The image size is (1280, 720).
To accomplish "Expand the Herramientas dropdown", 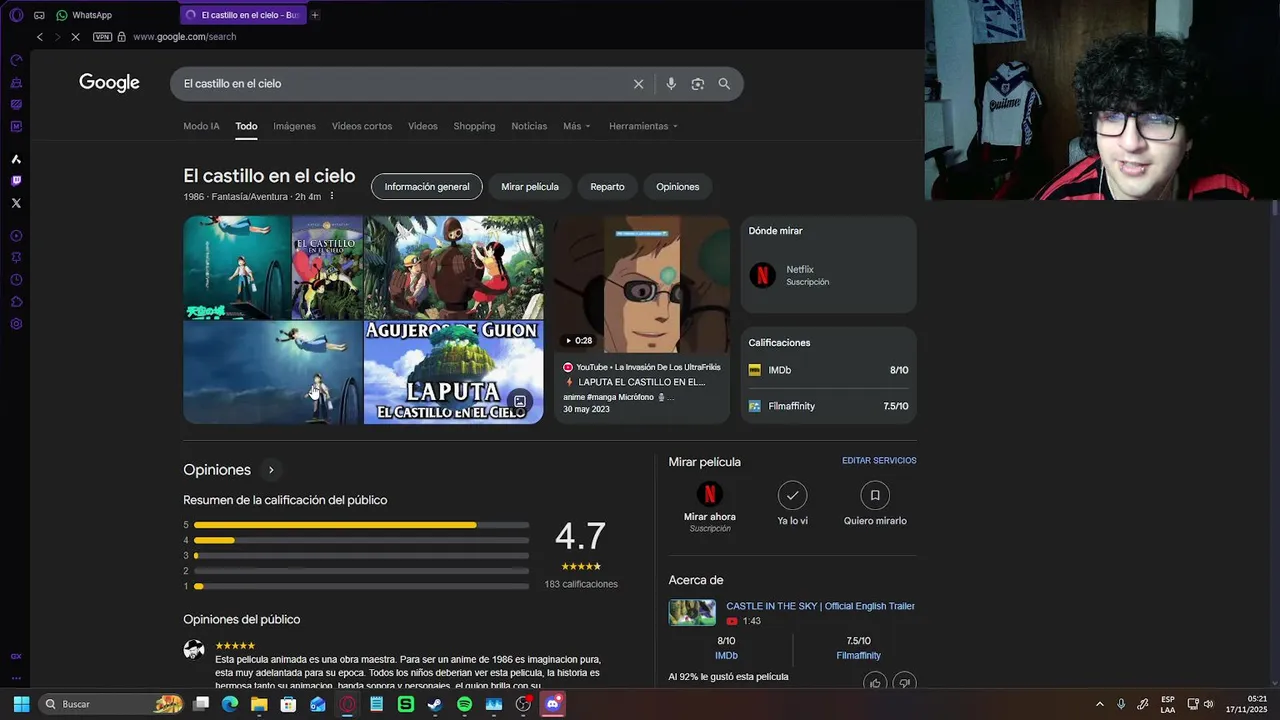I will (643, 126).
